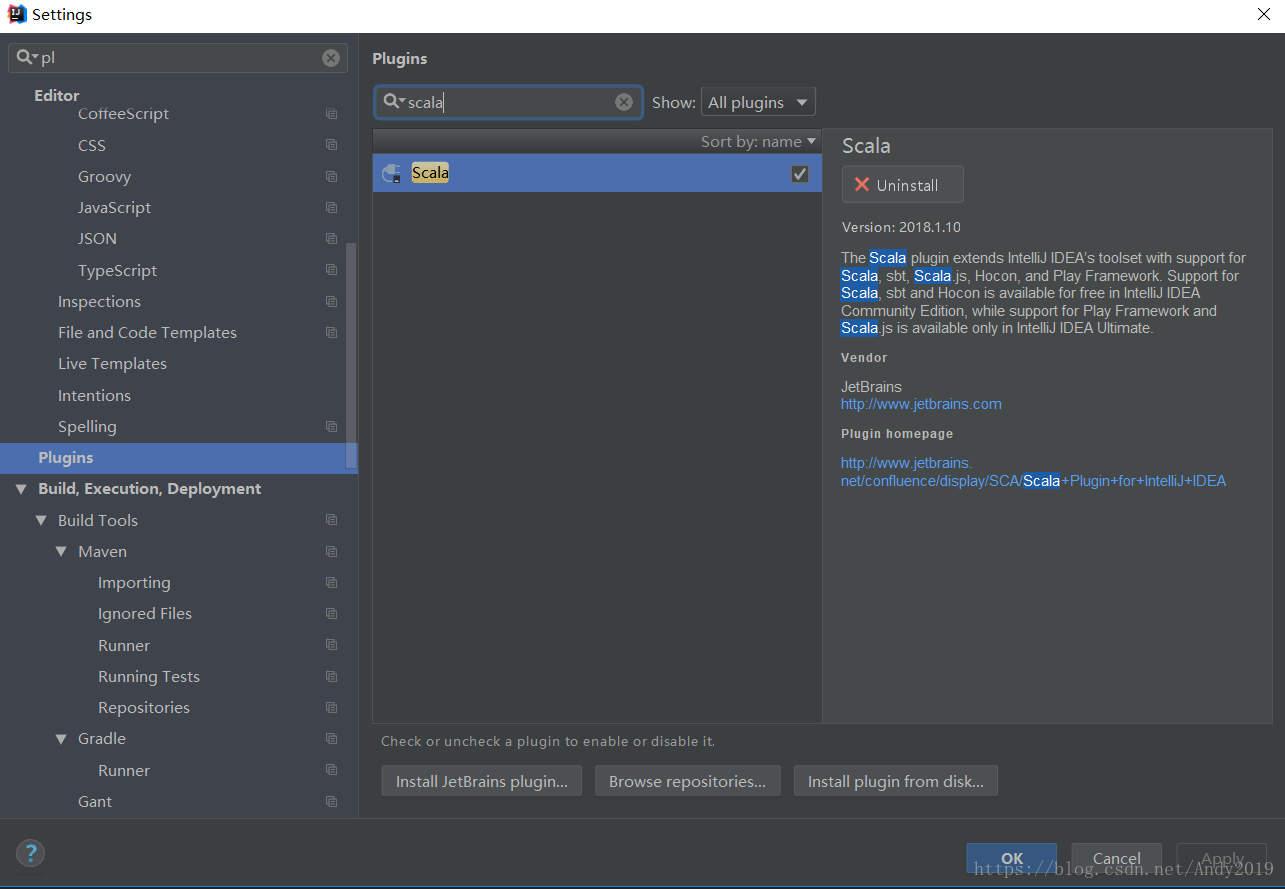This screenshot has width=1285, height=889.
Task: Disable the Scala plugin checkbox
Action: (x=800, y=174)
